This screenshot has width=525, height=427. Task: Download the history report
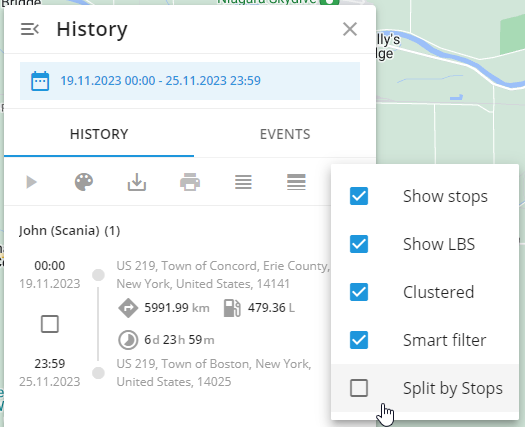pyautogui.click(x=137, y=183)
